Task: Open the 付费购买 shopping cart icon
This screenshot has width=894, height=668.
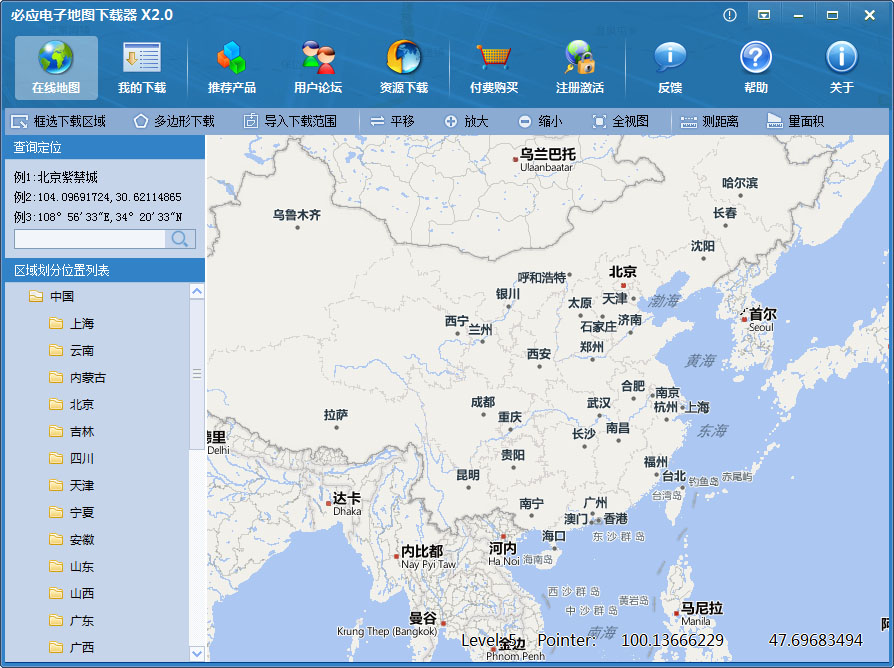Action: point(494,67)
